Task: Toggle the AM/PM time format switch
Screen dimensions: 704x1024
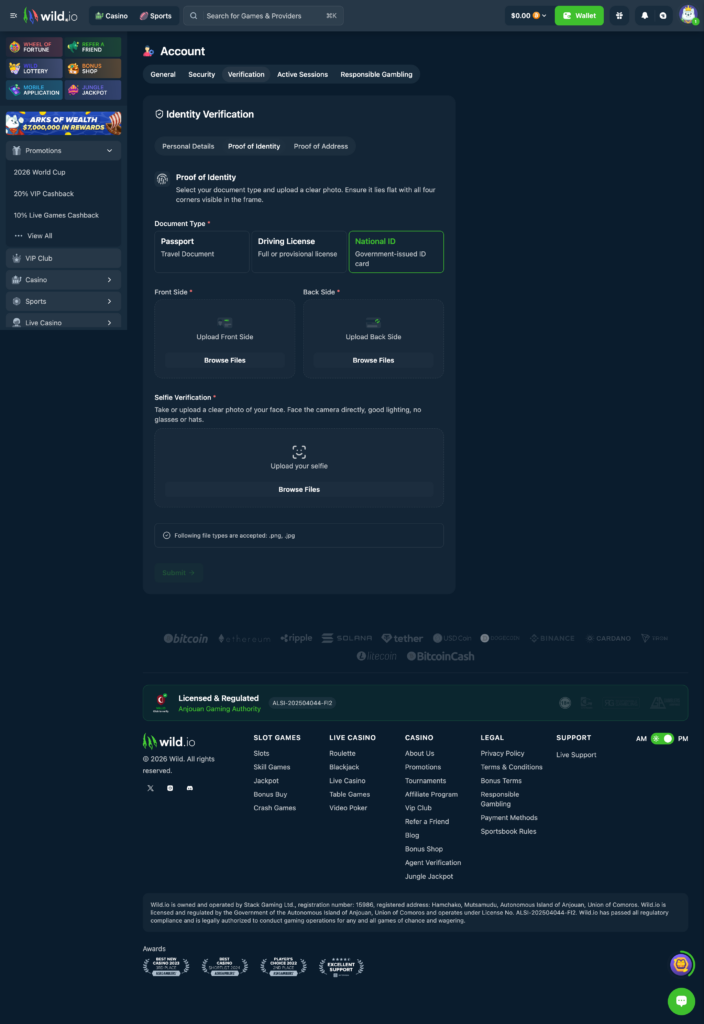Action: 662,739
